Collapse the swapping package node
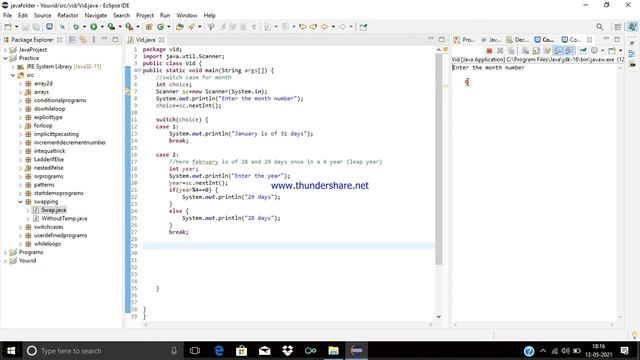This screenshot has width=640, height=360. [20, 202]
